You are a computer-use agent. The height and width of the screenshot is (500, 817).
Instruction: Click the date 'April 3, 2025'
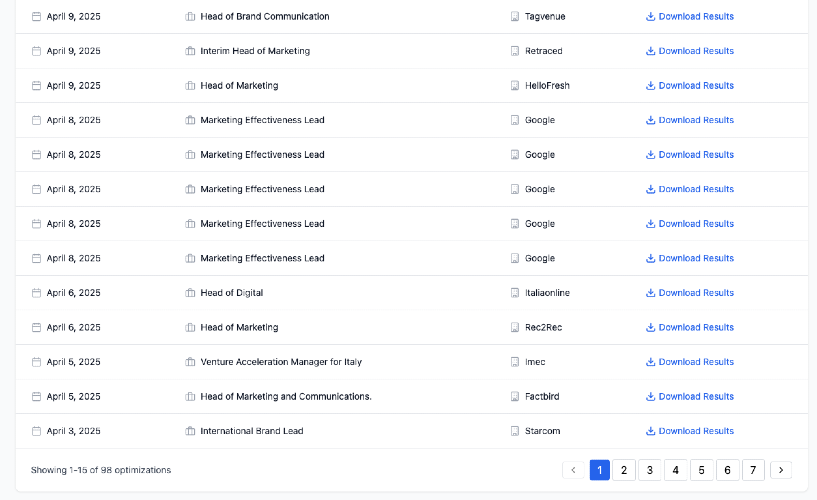(x=73, y=431)
